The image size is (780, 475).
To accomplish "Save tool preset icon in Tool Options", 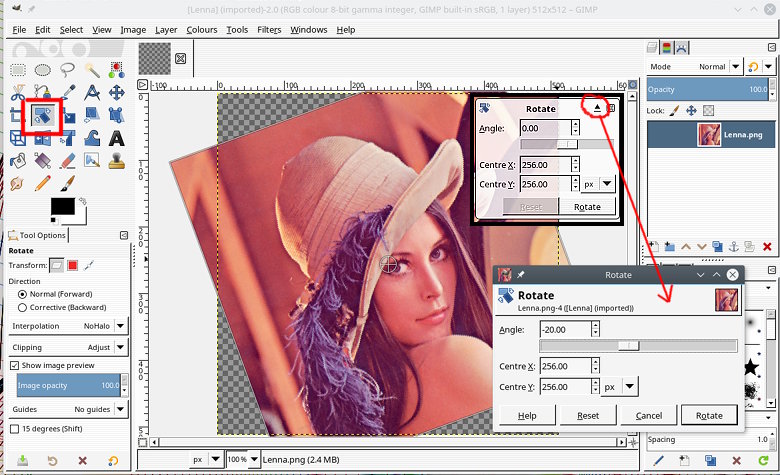I will (x=22, y=461).
